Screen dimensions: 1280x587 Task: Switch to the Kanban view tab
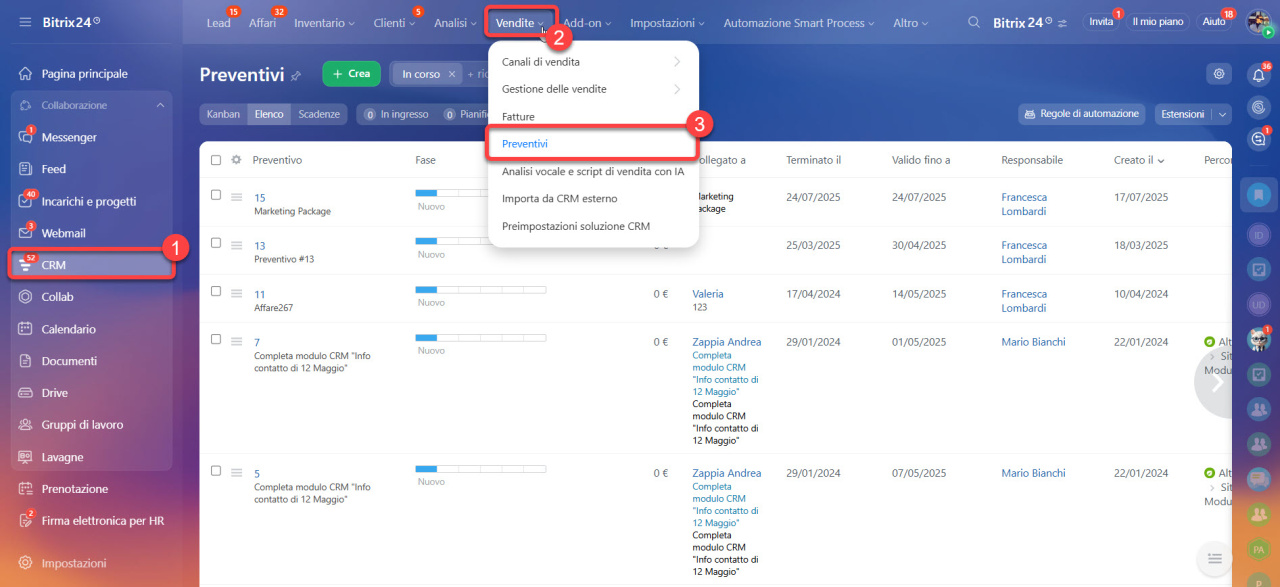223,114
